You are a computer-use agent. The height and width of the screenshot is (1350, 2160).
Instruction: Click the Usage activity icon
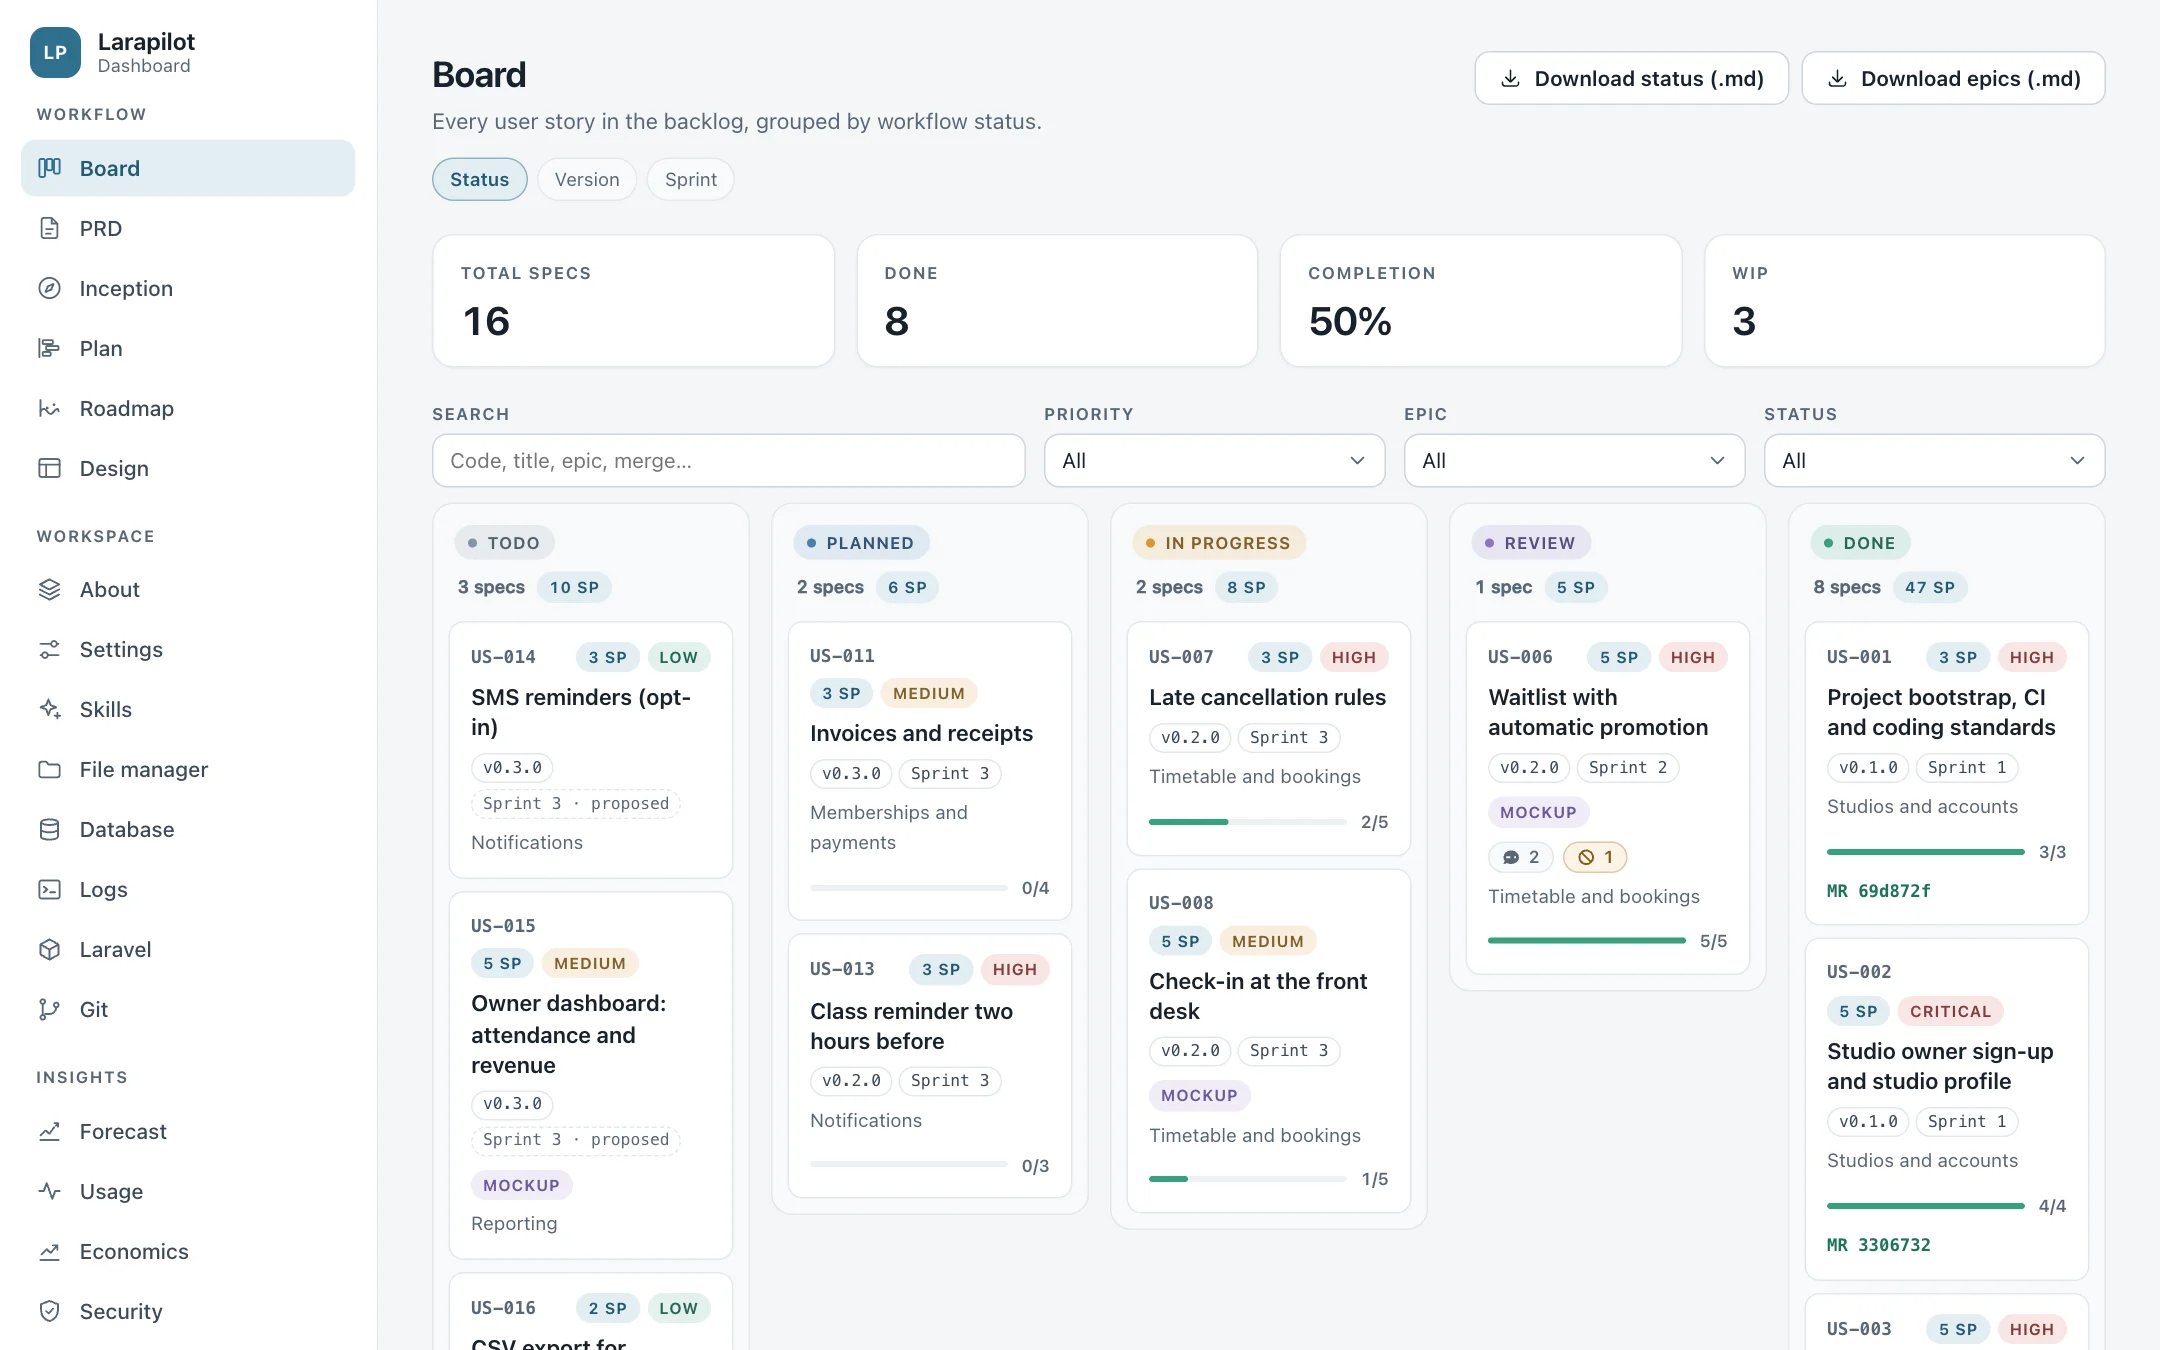click(50, 1191)
